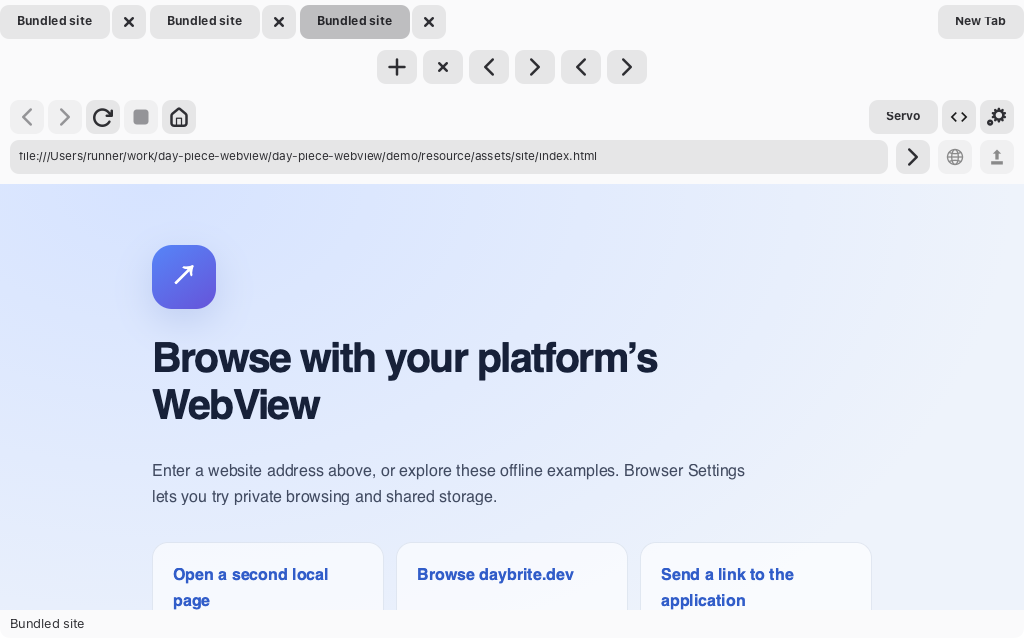This screenshot has height=638, width=1024.
Task: Click the globe icon beside the address bar
Action: [955, 157]
